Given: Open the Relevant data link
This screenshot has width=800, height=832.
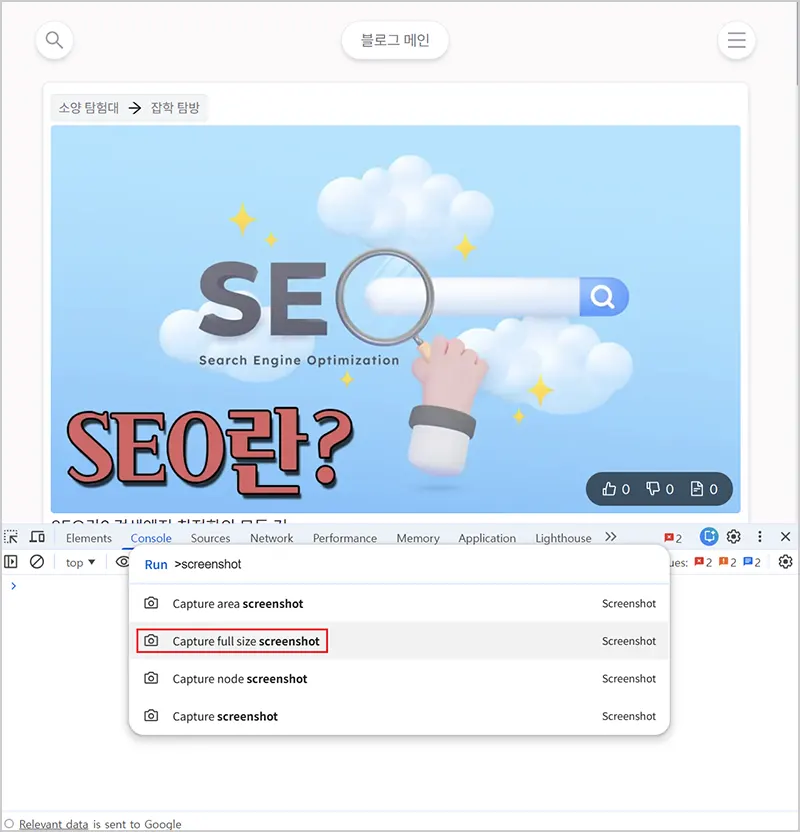Looking at the screenshot, I should coord(54,824).
